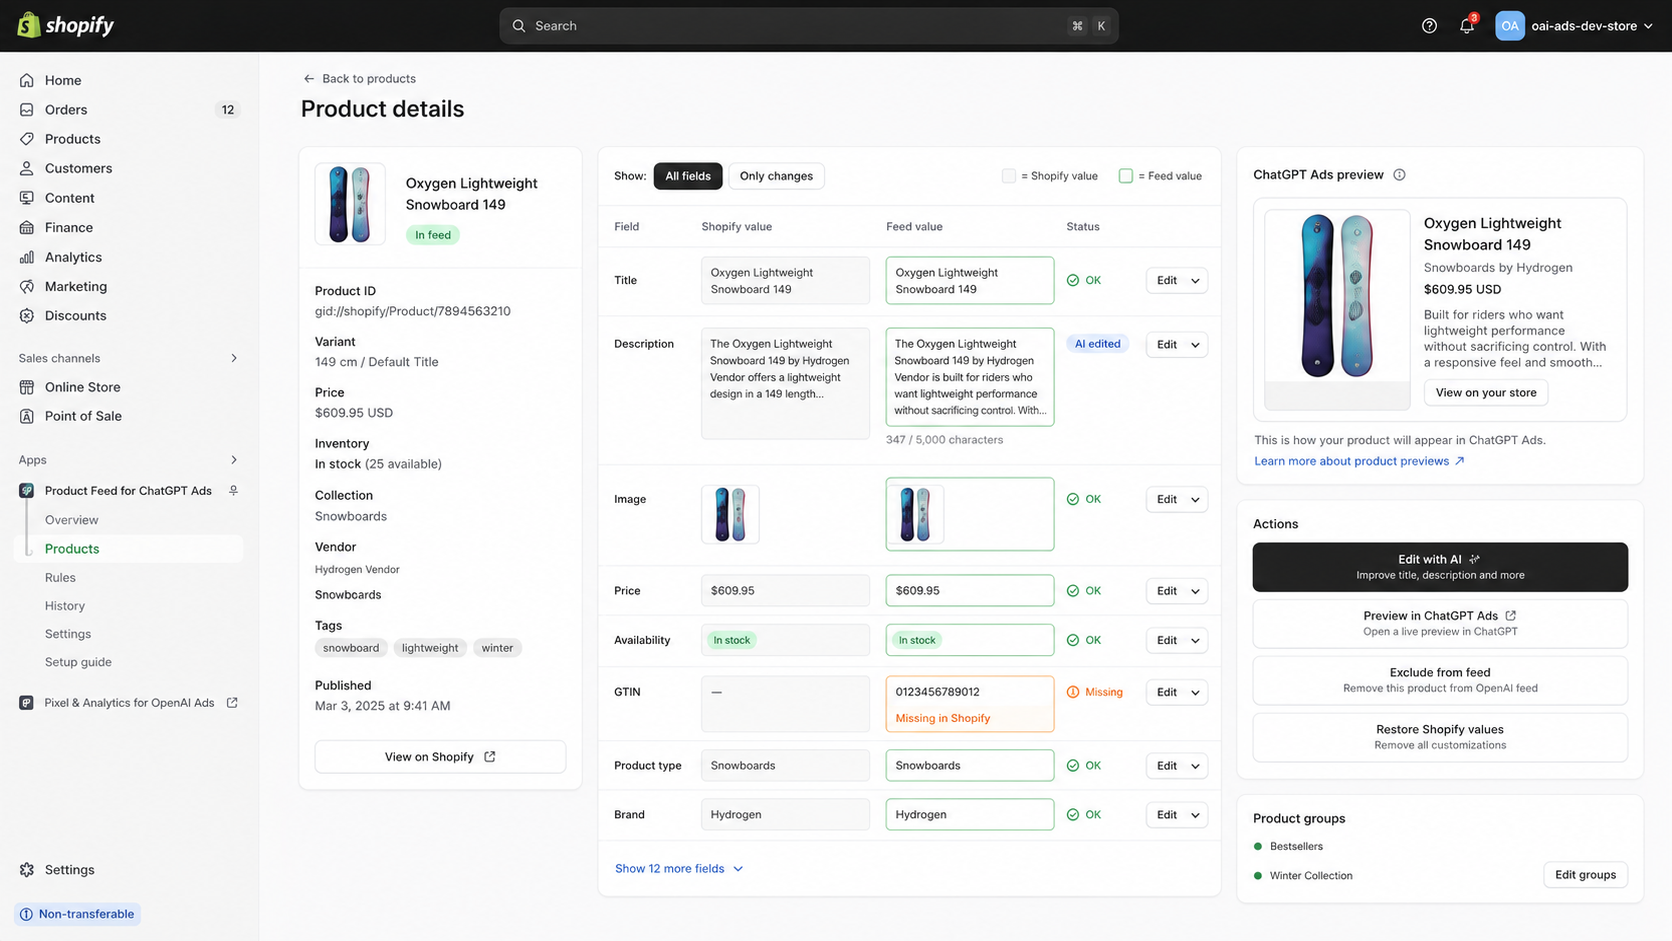Click the Edit button for Availability
Viewport: 1672px width, 941px height.
tap(1167, 640)
